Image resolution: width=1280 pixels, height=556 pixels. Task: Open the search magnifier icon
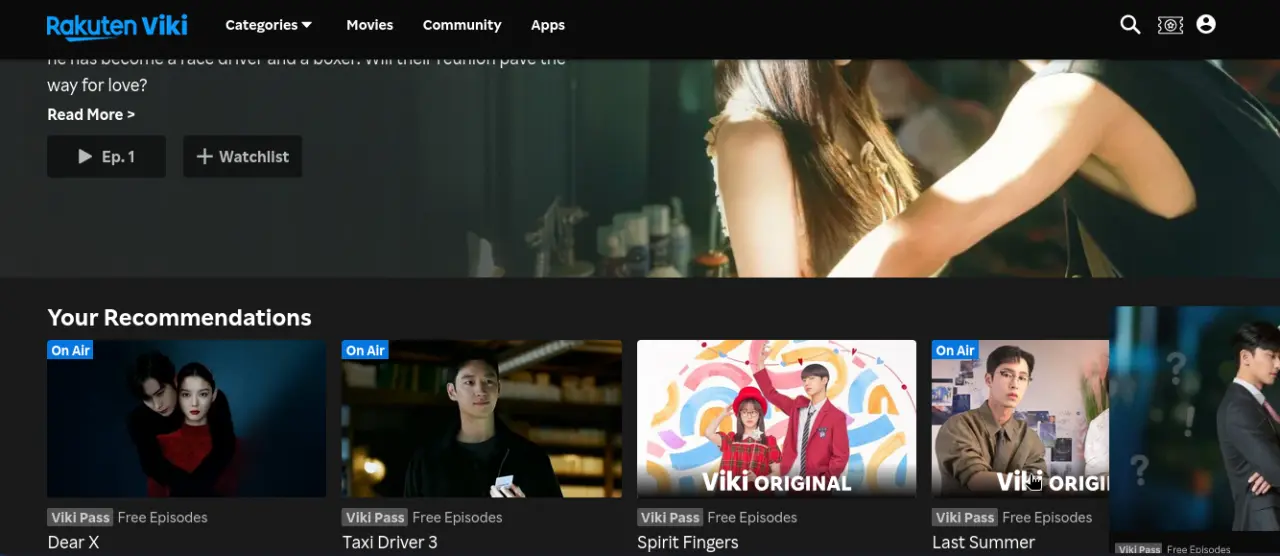pyautogui.click(x=1130, y=25)
